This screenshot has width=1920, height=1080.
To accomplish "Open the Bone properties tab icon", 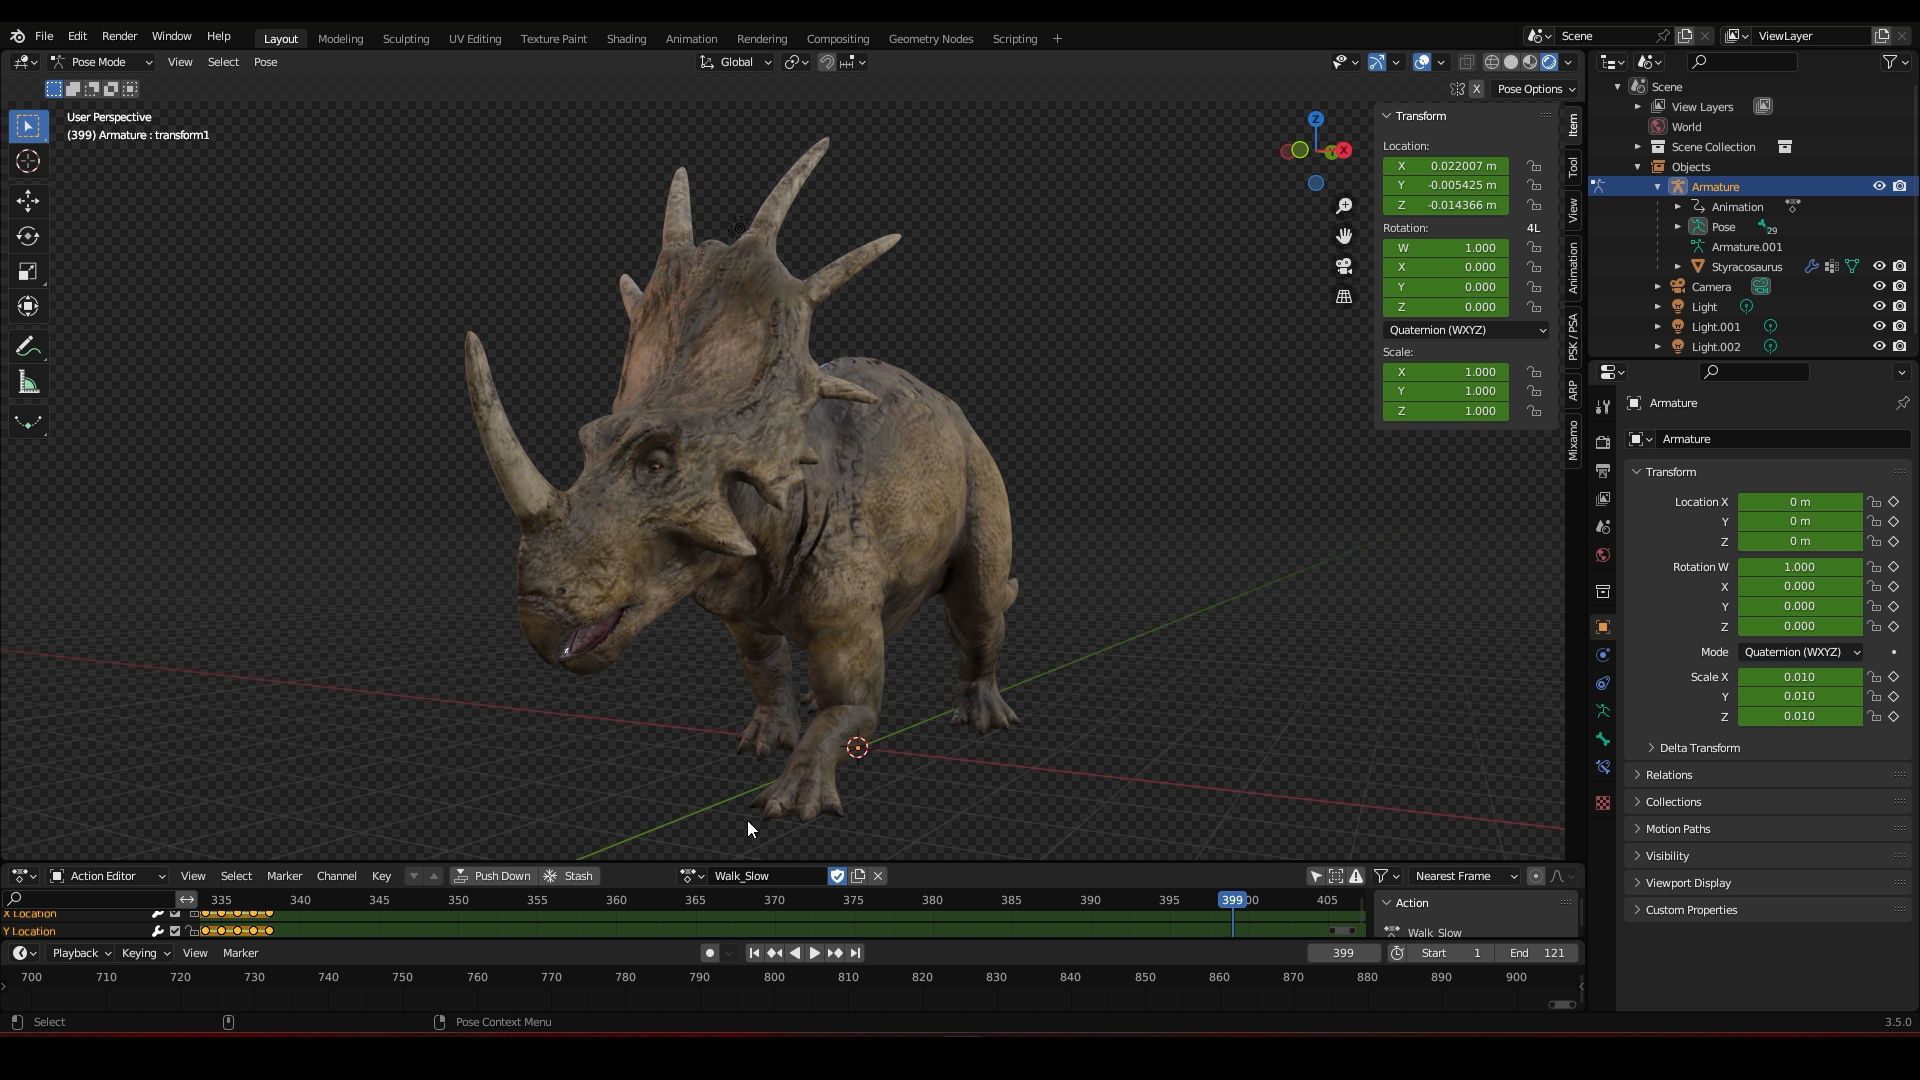I will click(x=1603, y=739).
